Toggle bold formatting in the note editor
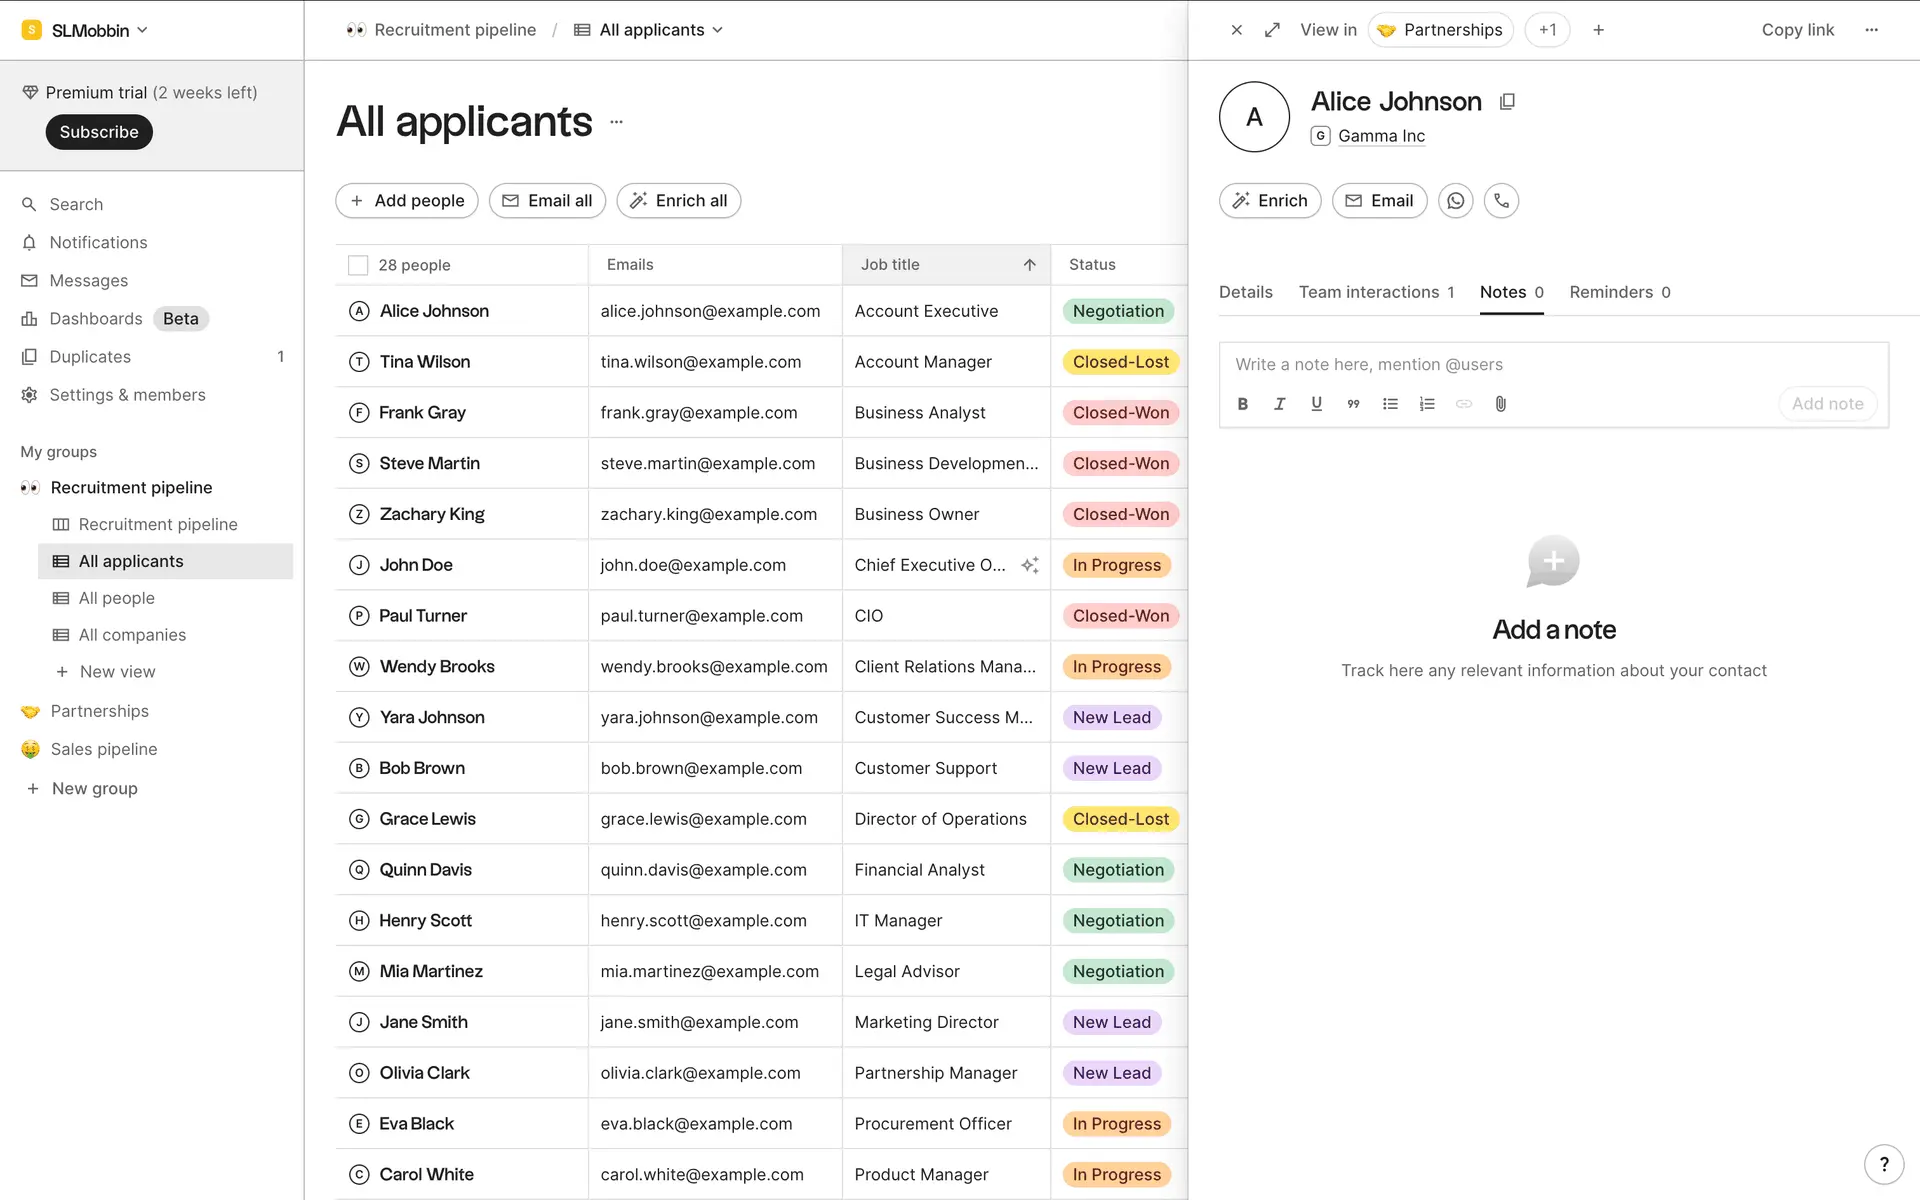 click(1242, 404)
